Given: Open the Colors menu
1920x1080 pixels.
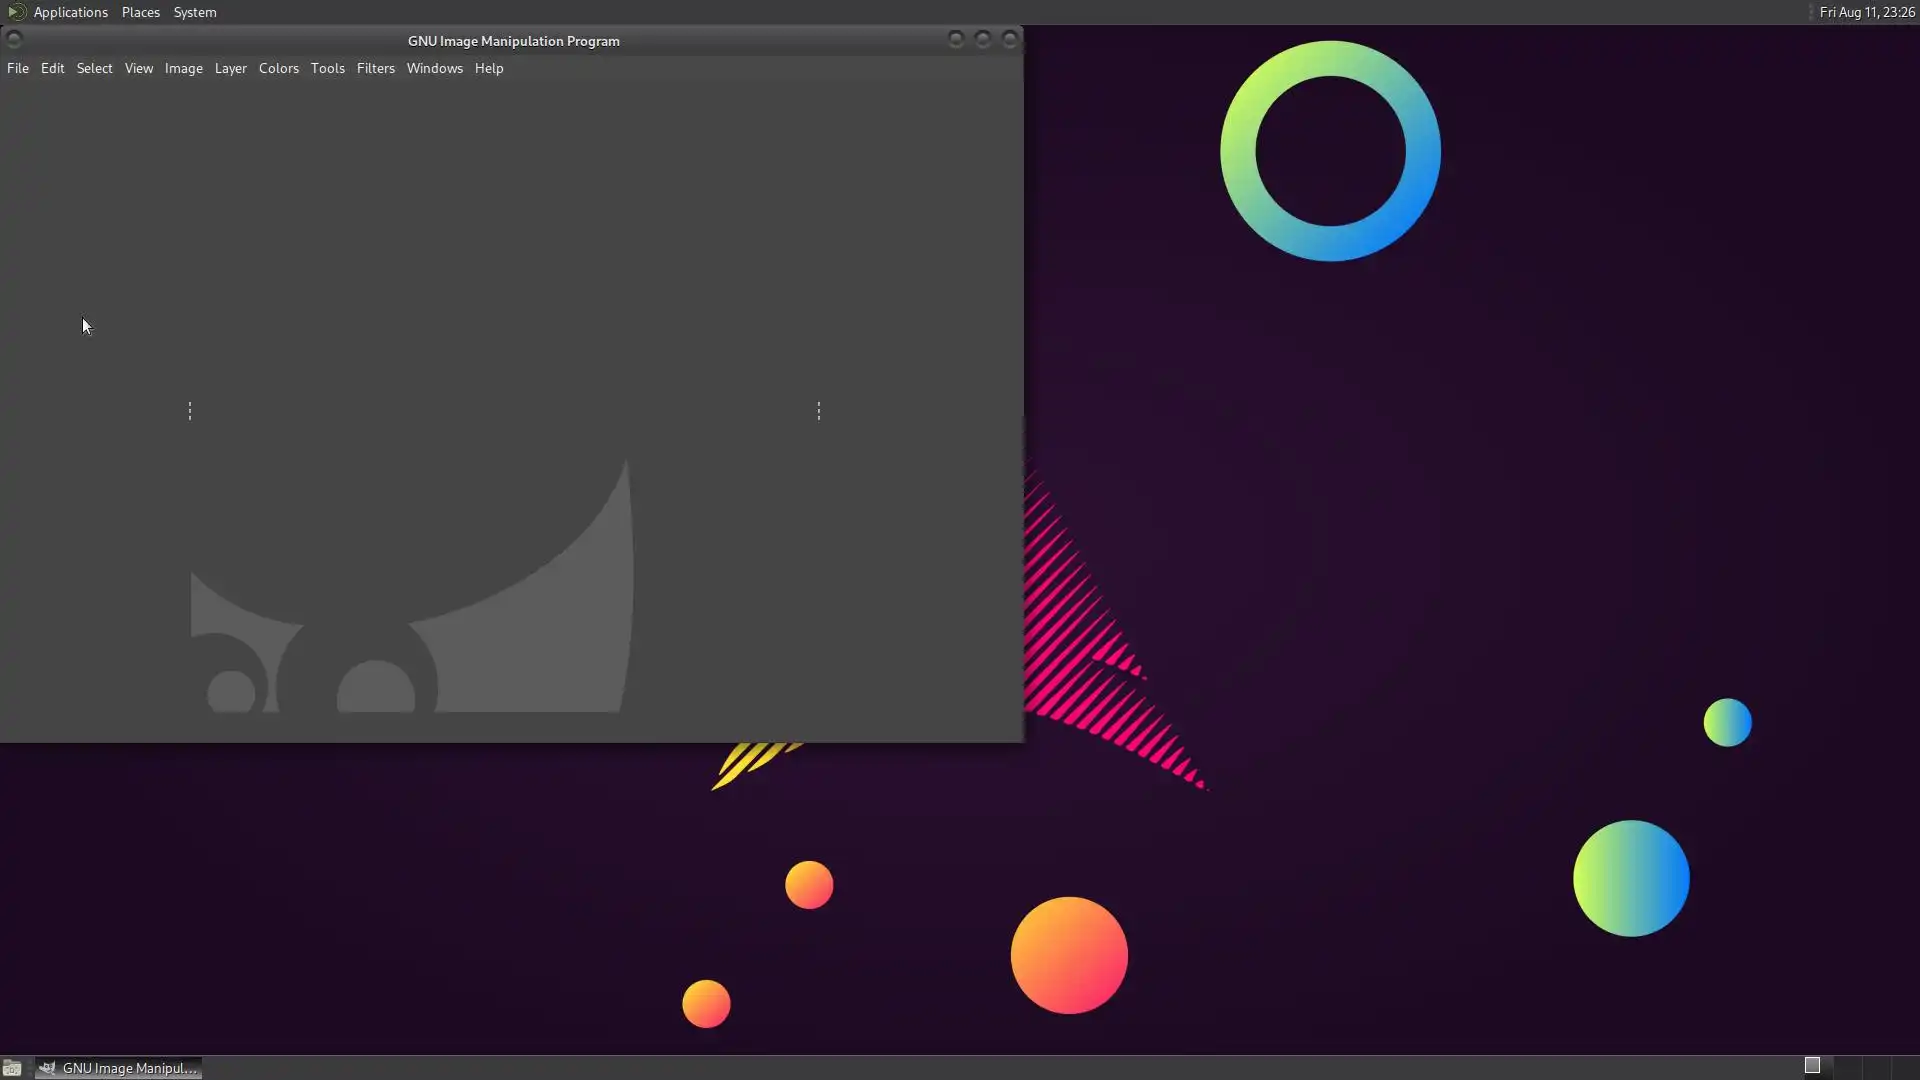Looking at the screenshot, I should pos(278,68).
